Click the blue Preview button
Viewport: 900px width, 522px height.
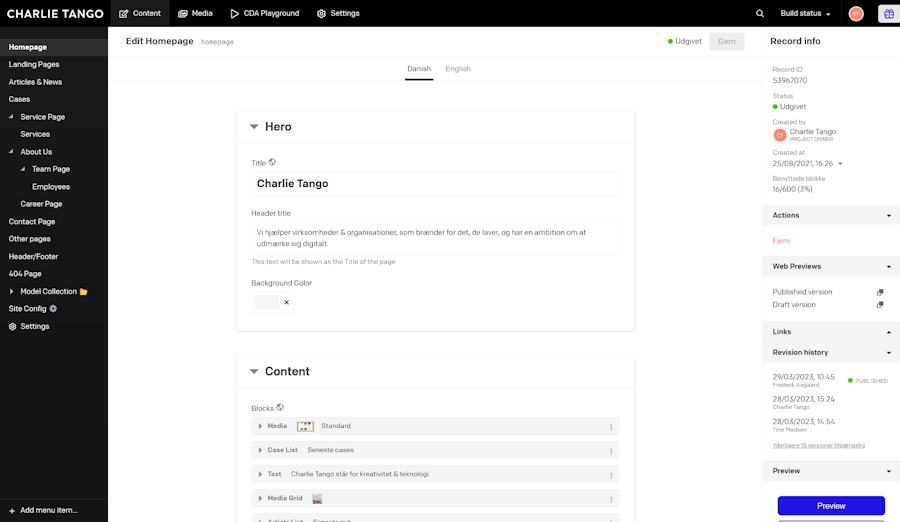coord(831,506)
